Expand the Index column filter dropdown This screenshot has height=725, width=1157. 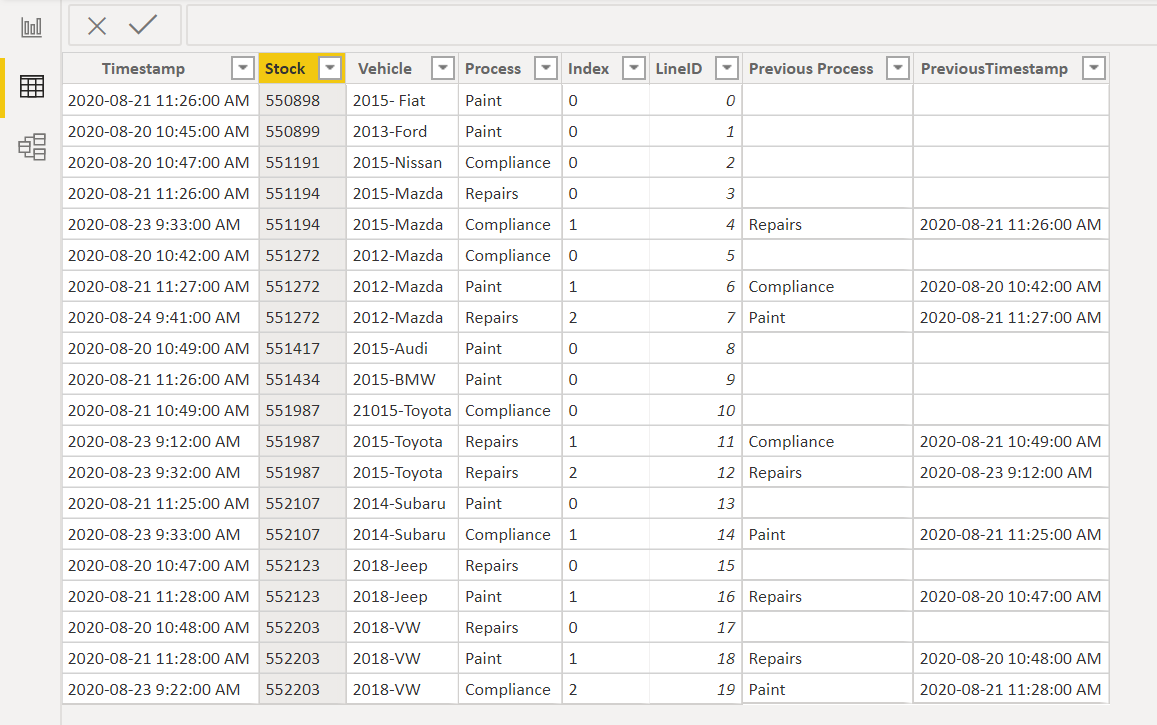tap(633, 68)
